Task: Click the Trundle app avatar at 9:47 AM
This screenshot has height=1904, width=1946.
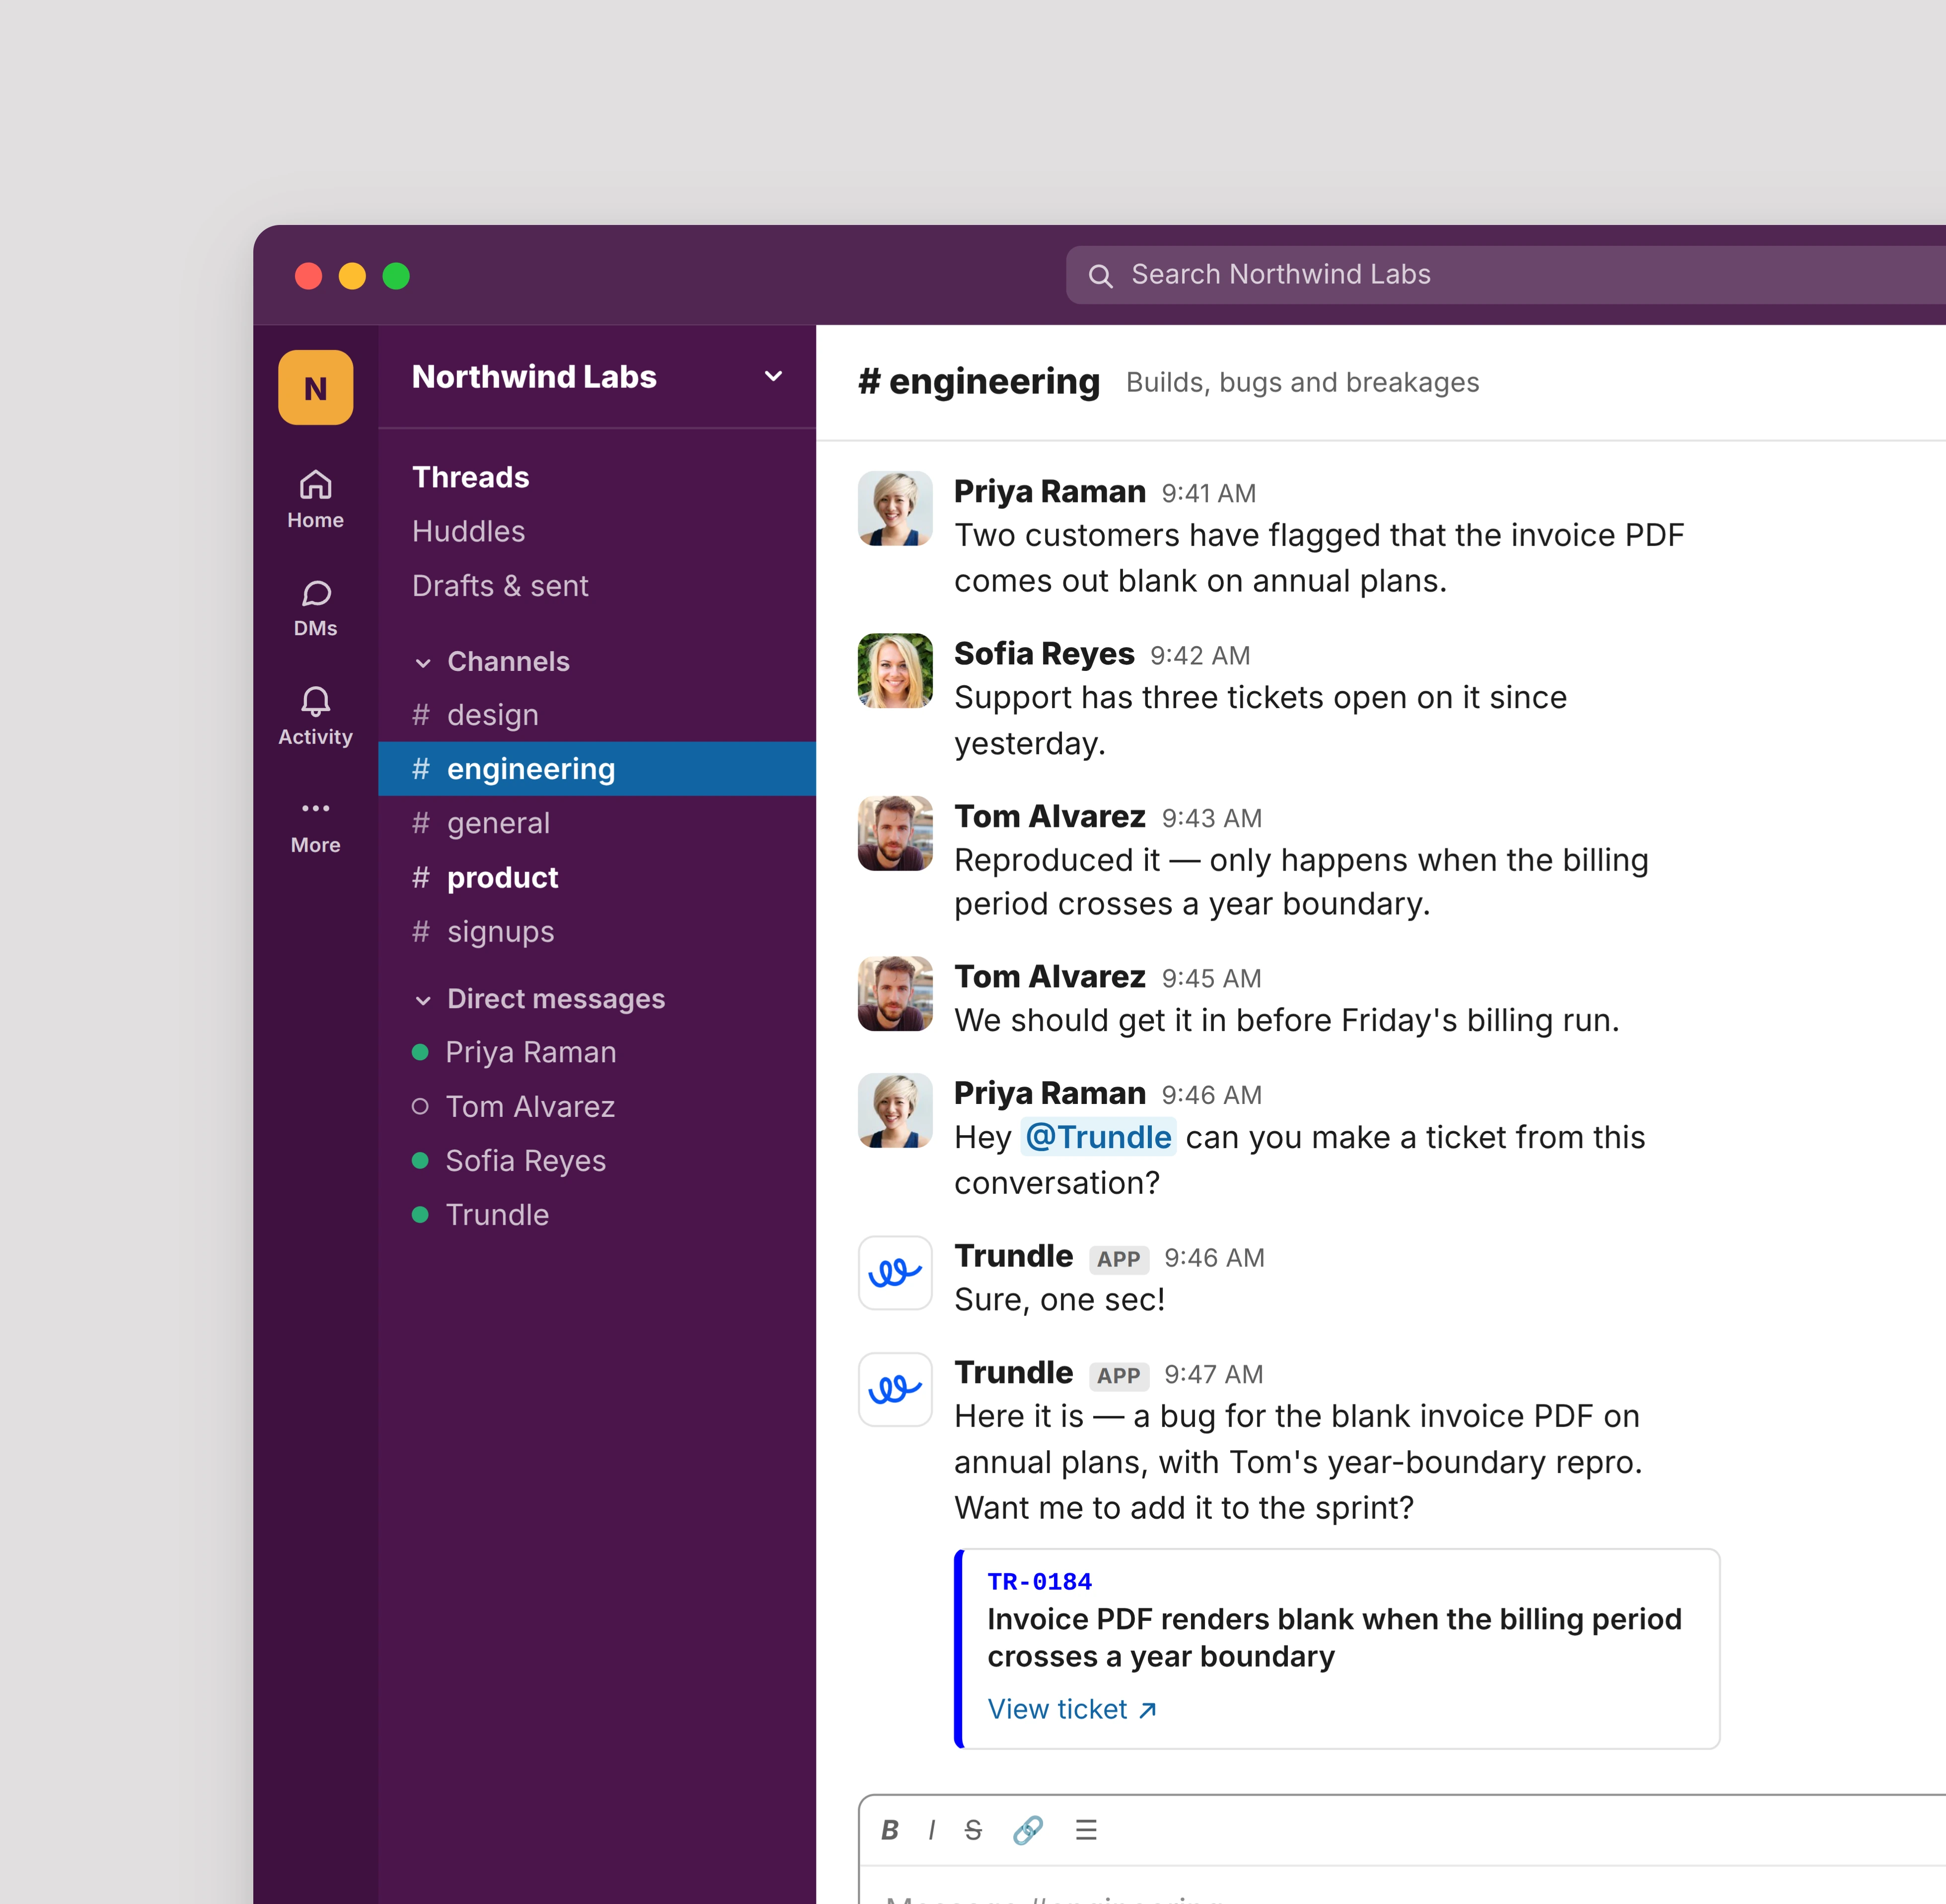Action: 895,1389
